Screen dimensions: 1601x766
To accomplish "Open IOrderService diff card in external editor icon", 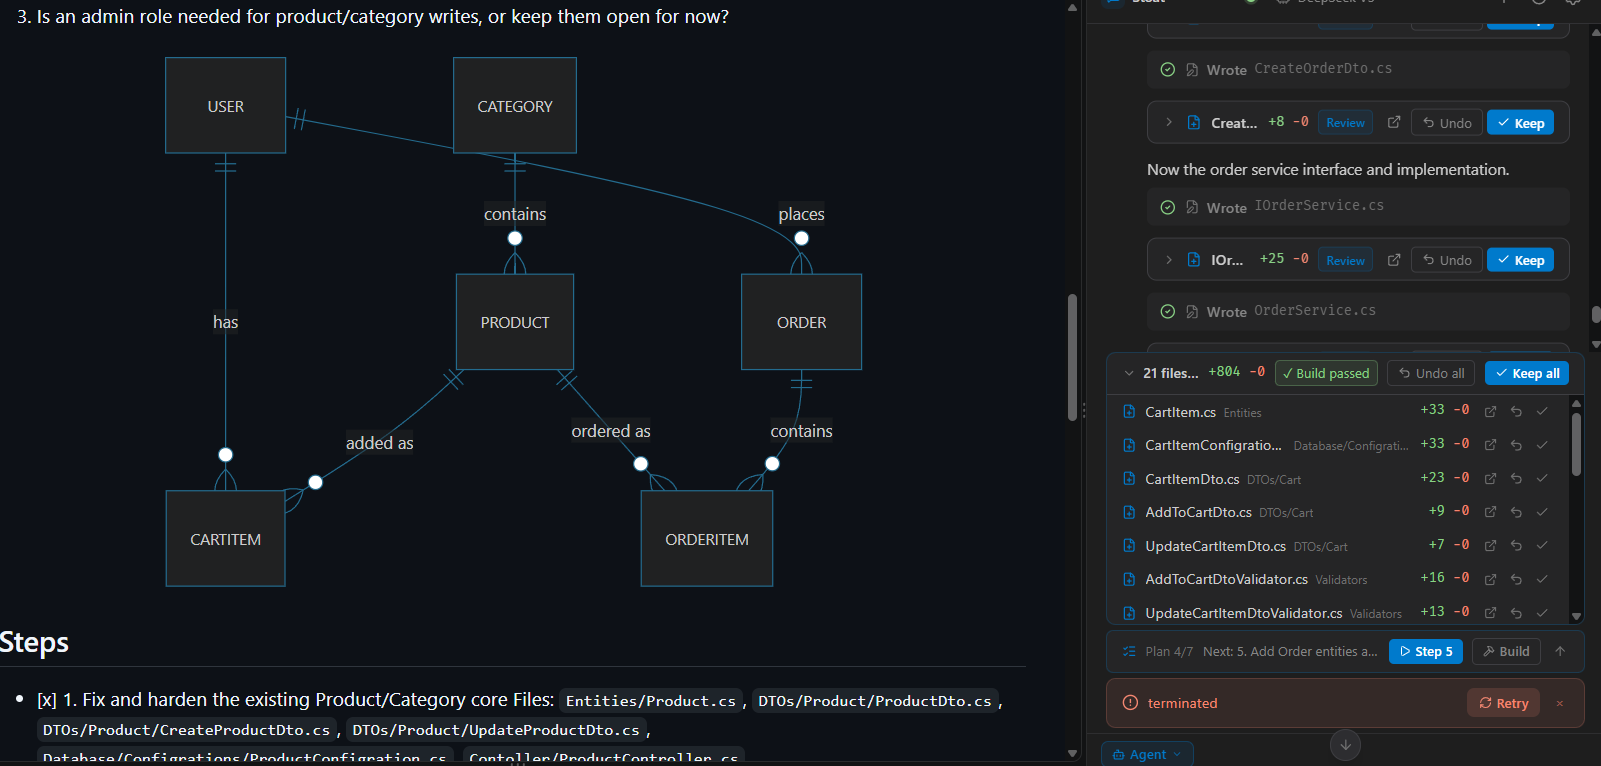I will (x=1394, y=259).
